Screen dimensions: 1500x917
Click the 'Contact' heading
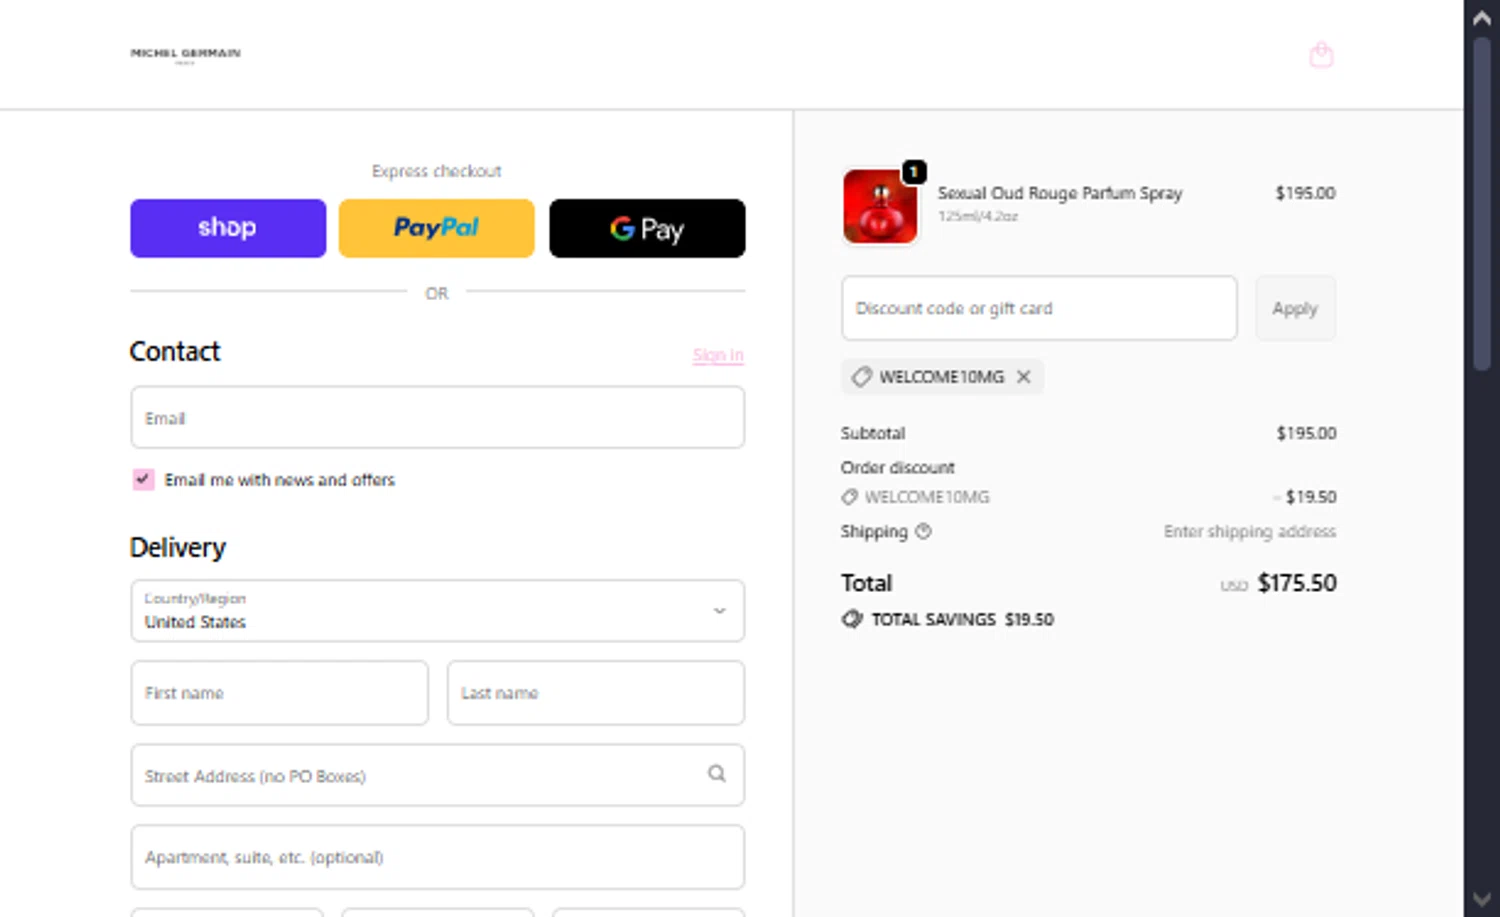pos(175,351)
